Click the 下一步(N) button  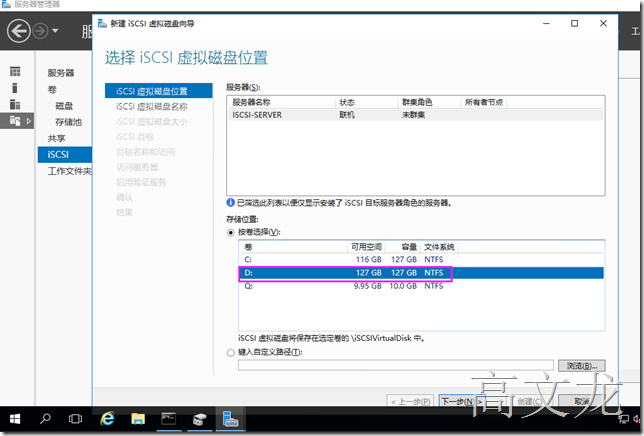pyautogui.click(x=462, y=402)
